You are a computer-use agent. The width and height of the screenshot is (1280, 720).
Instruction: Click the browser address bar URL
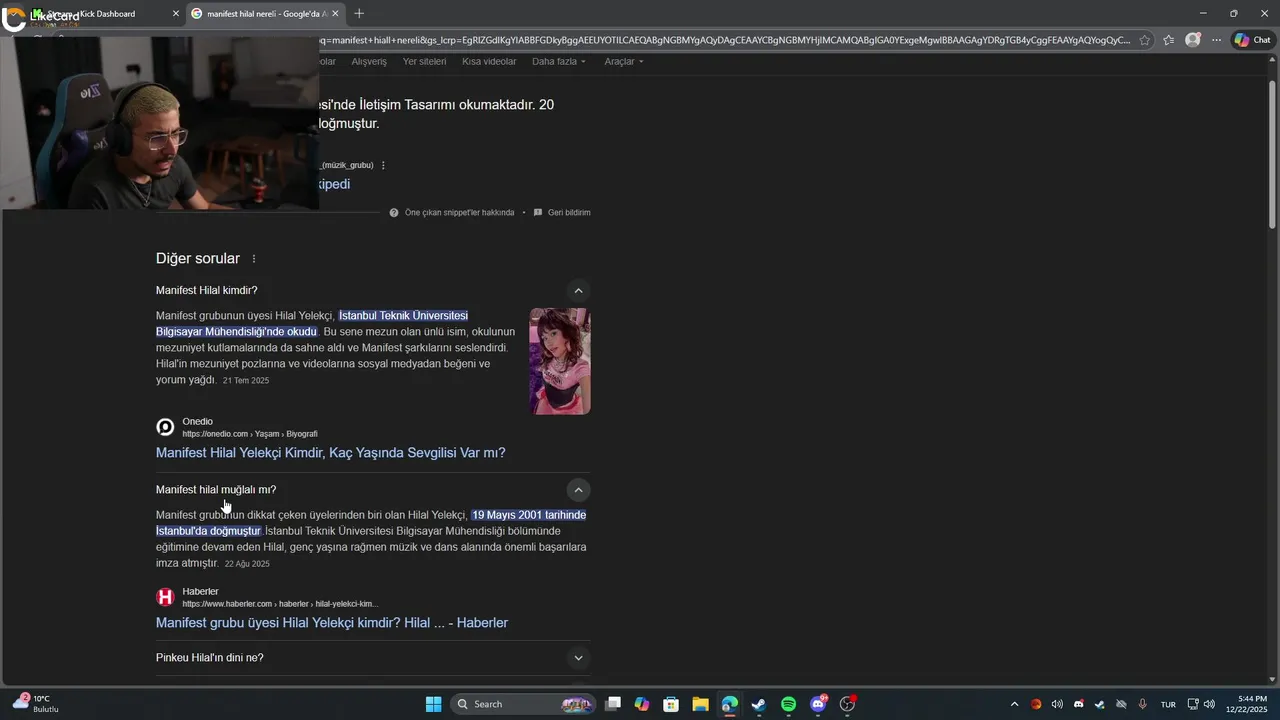[x=725, y=40]
